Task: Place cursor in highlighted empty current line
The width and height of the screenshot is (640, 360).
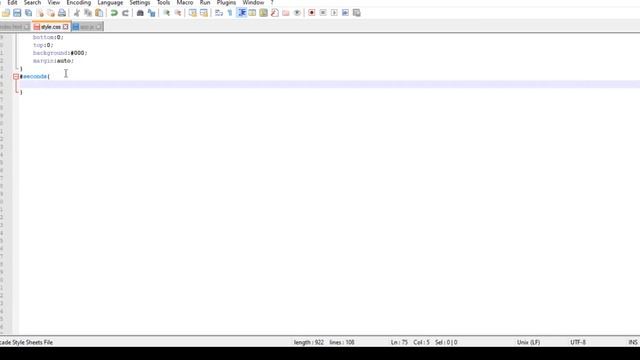Action: coord(329,84)
